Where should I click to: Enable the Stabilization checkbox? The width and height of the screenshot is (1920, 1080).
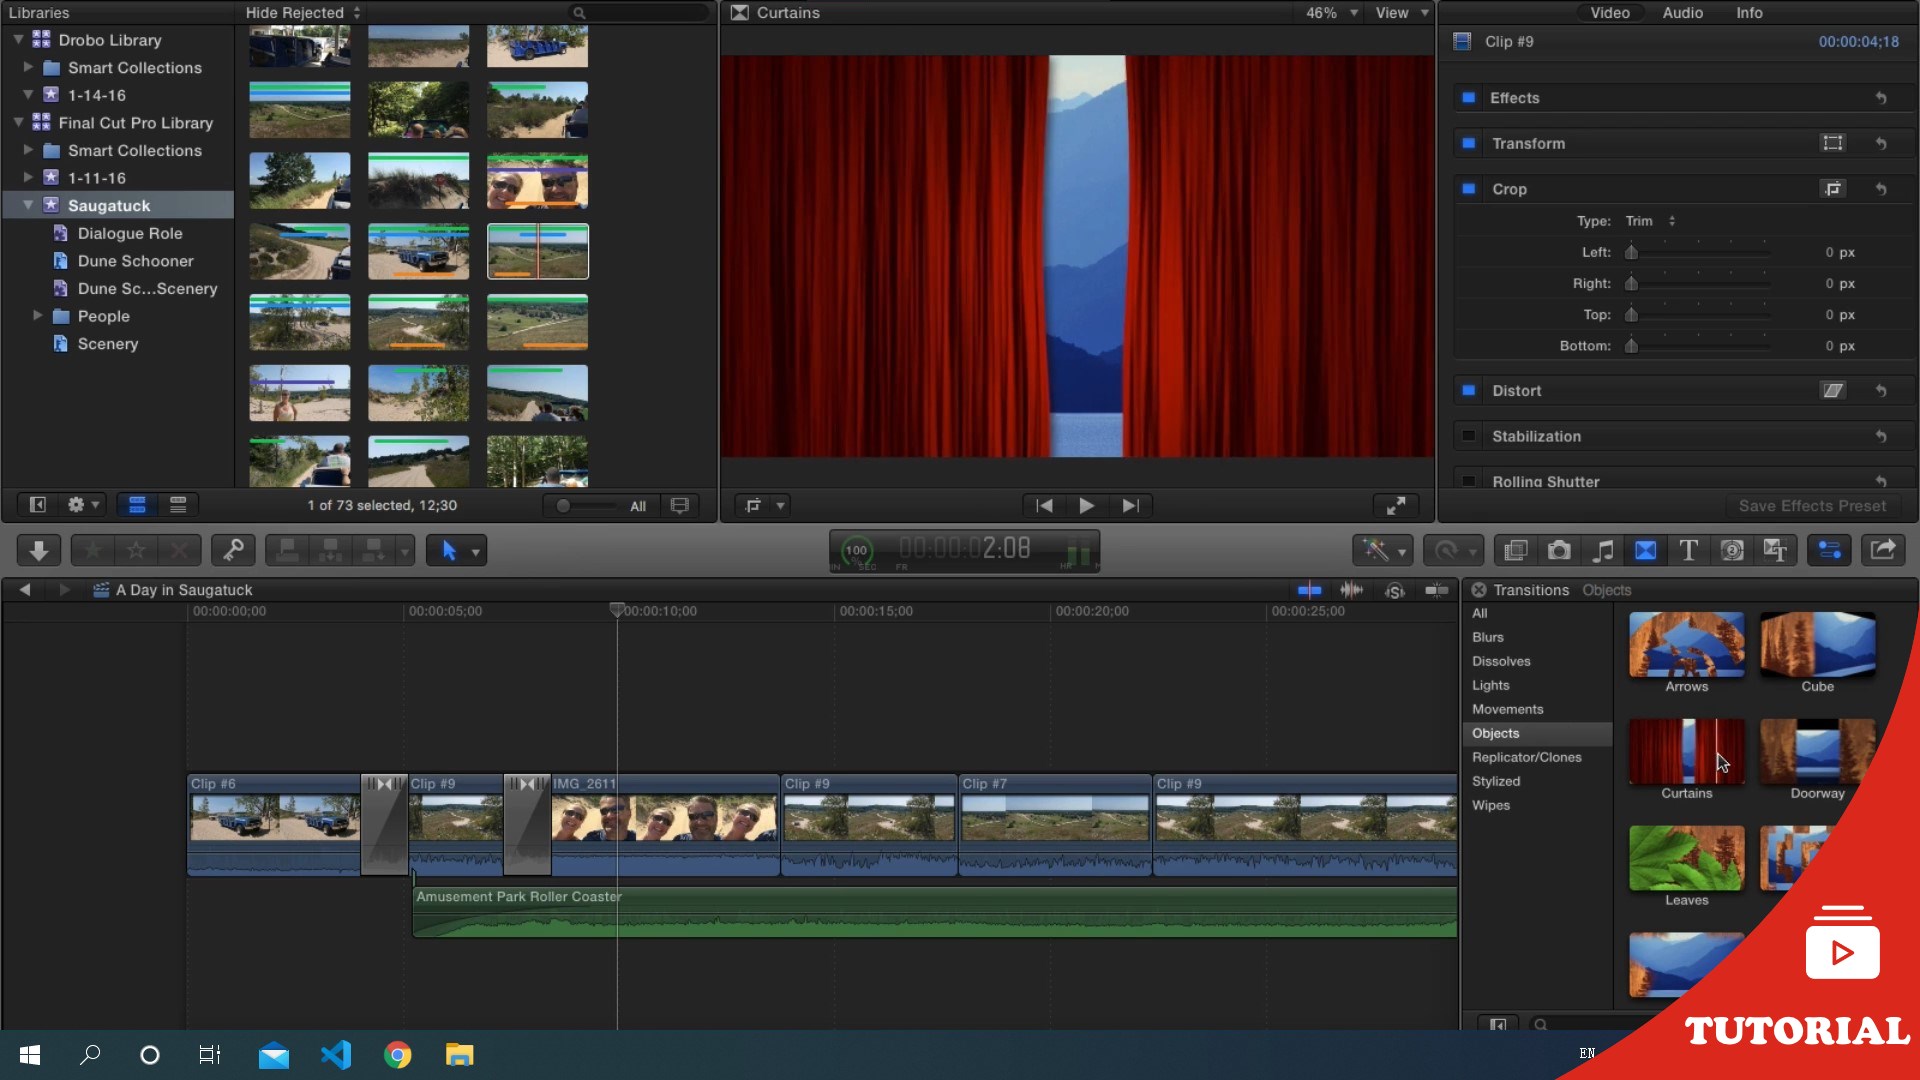1468,436
